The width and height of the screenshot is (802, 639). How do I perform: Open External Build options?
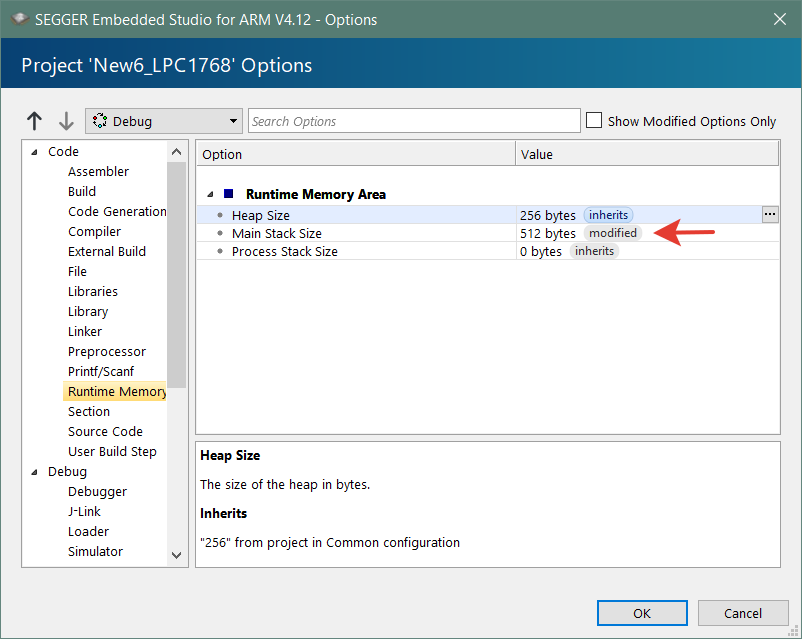tap(107, 251)
